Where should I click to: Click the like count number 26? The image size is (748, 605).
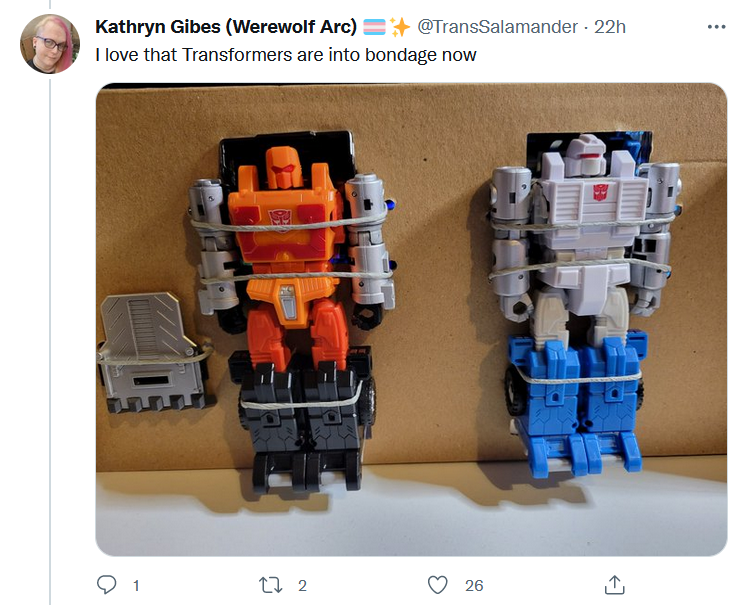474,585
